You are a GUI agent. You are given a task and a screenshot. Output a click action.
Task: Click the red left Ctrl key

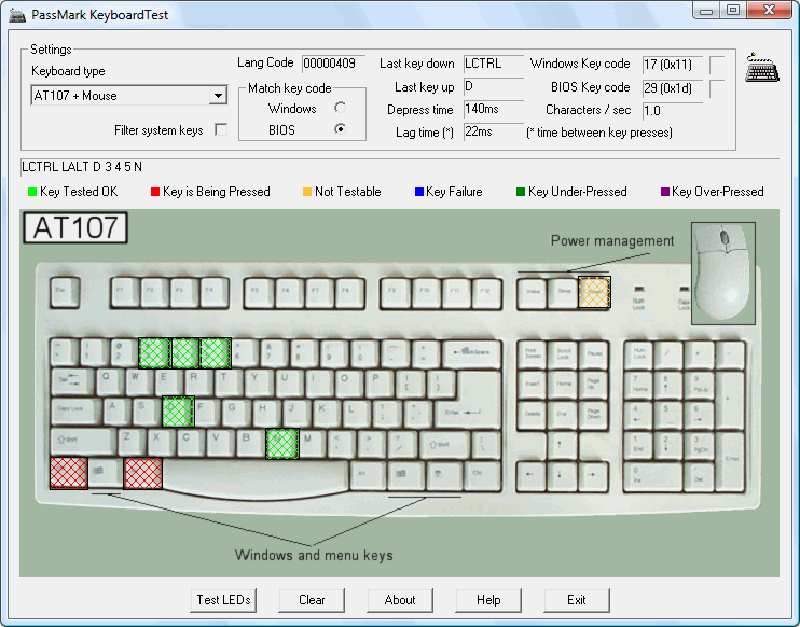[68, 473]
